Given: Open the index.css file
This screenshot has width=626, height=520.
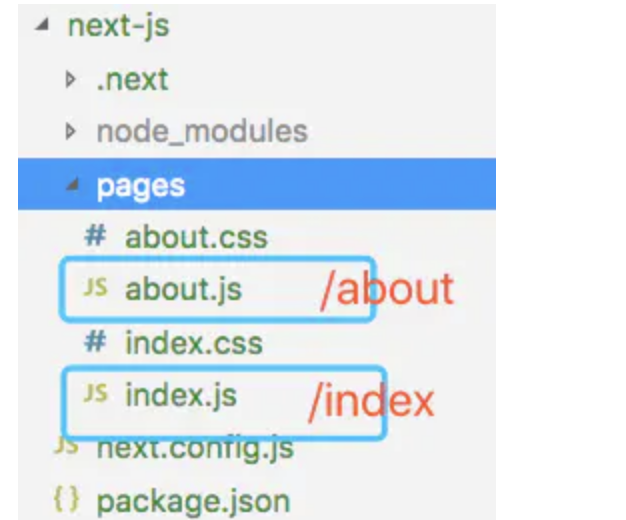Looking at the screenshot, I should tap(193, 342).
